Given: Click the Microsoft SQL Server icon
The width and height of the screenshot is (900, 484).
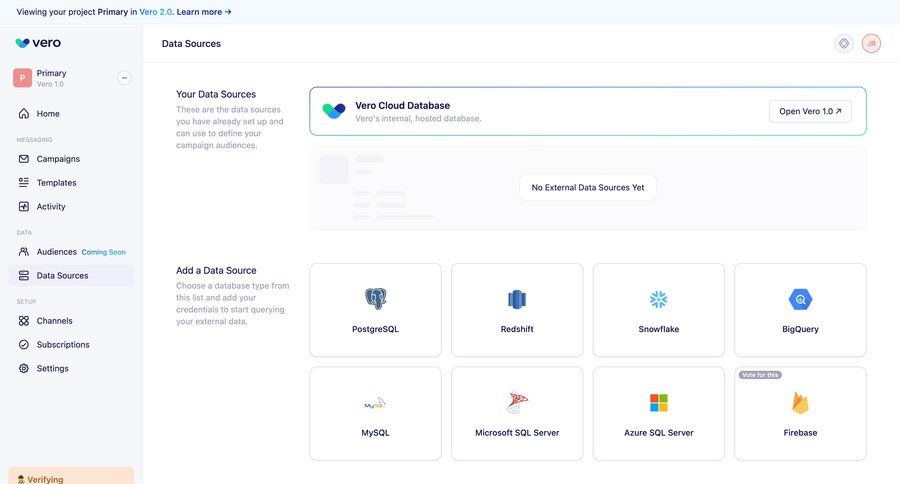Looking at the screenshot, I should 517,403.
